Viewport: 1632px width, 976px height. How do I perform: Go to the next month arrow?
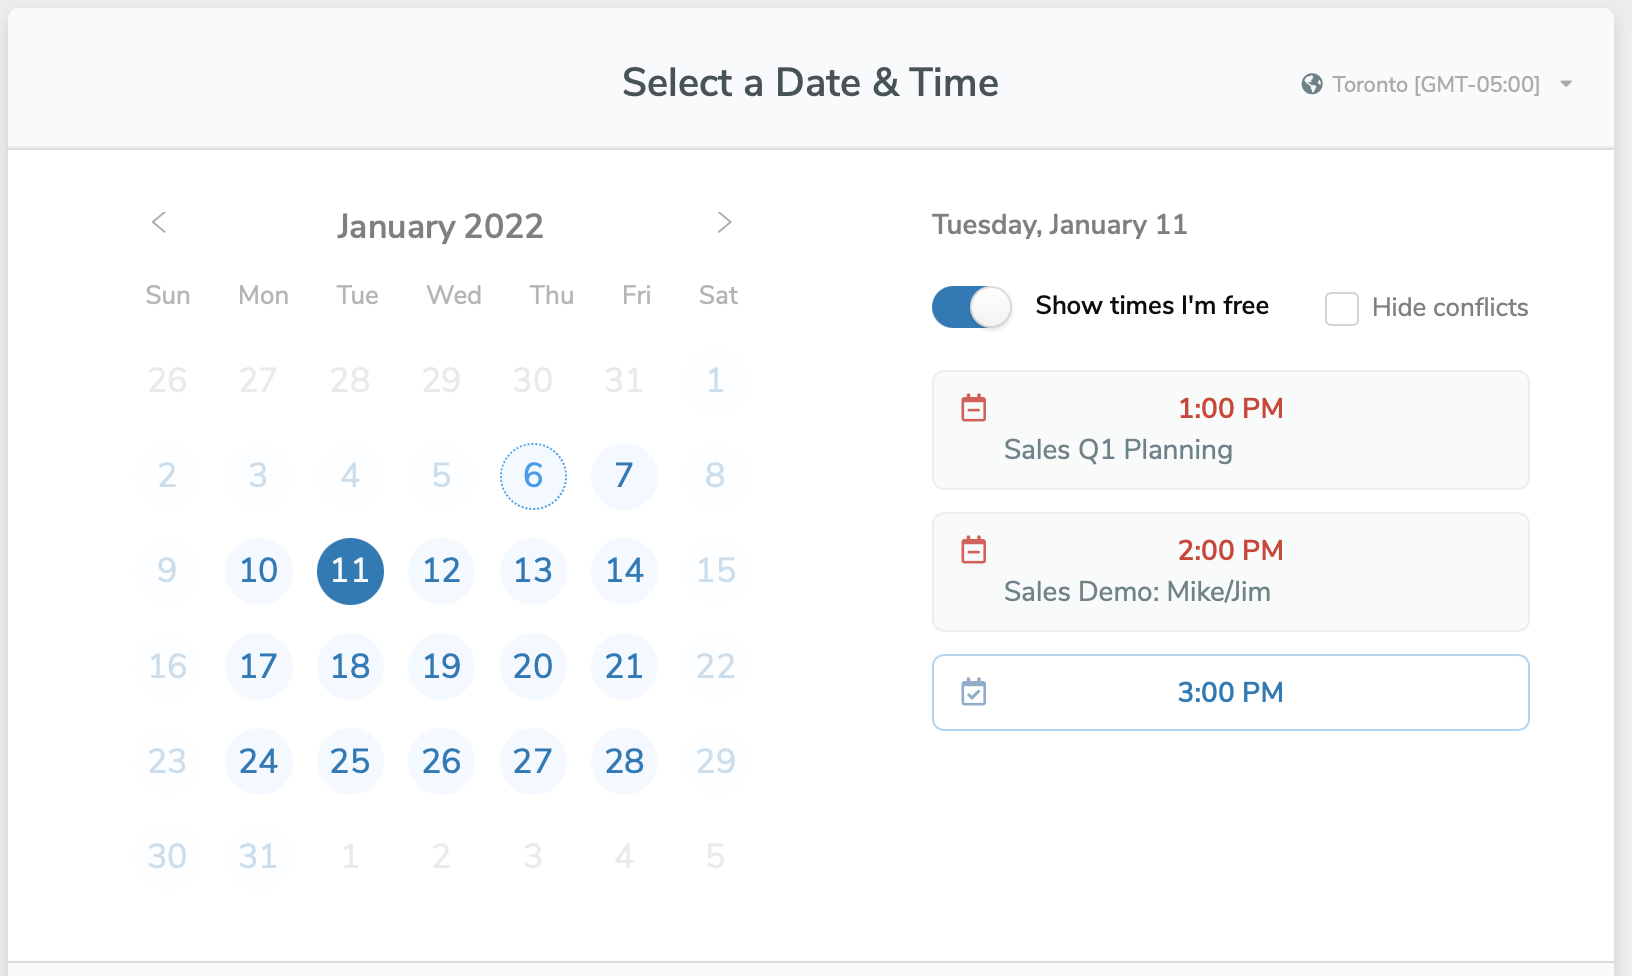pyautogui.click(x=724, y=223)
